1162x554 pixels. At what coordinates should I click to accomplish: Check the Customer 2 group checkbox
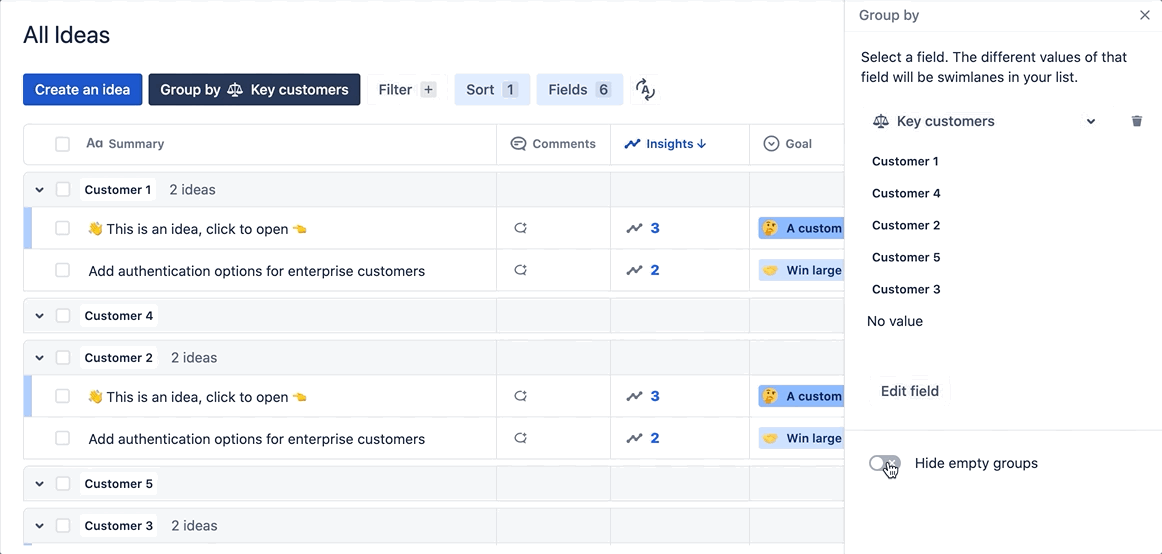click(x=62, y=358)
